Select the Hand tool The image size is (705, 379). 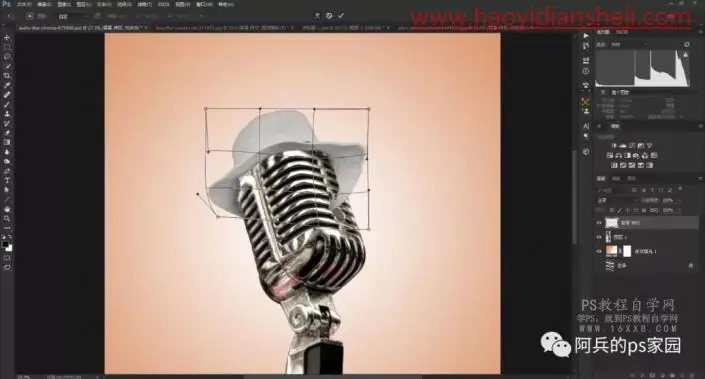coord(7,209)
